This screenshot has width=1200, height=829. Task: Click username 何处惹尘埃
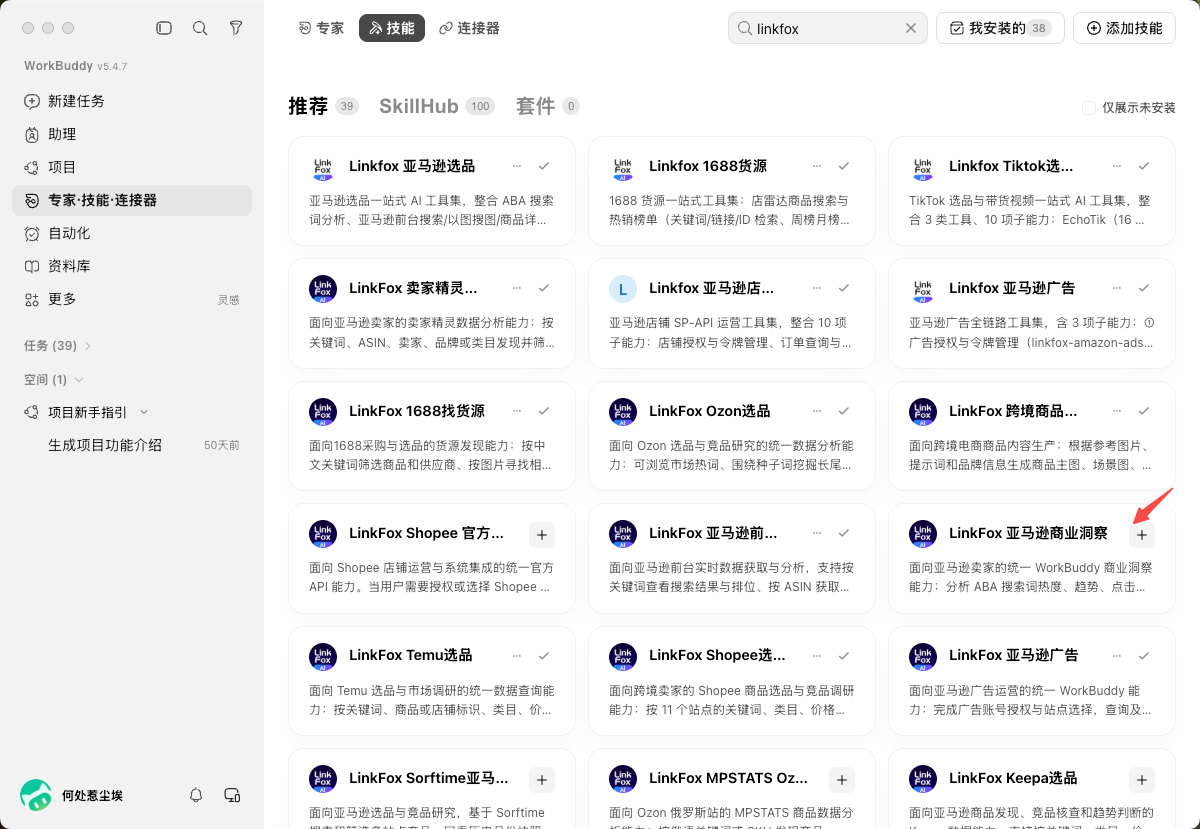92,796
